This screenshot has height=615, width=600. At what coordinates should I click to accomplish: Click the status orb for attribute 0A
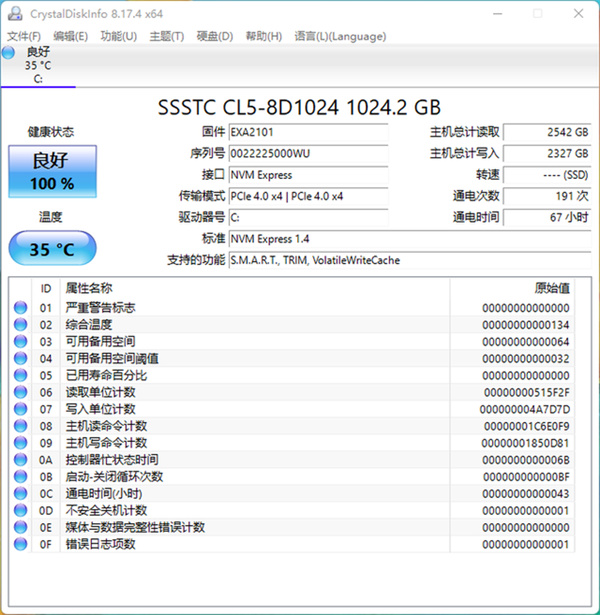click(x=20, y=460)
